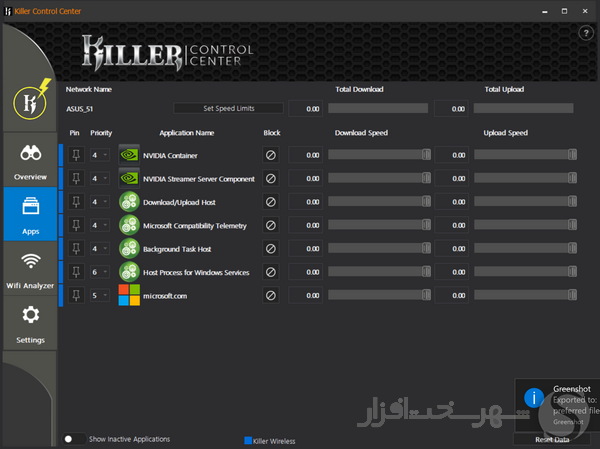
Task: Click Total Download value field
Action: pos(305,109)
